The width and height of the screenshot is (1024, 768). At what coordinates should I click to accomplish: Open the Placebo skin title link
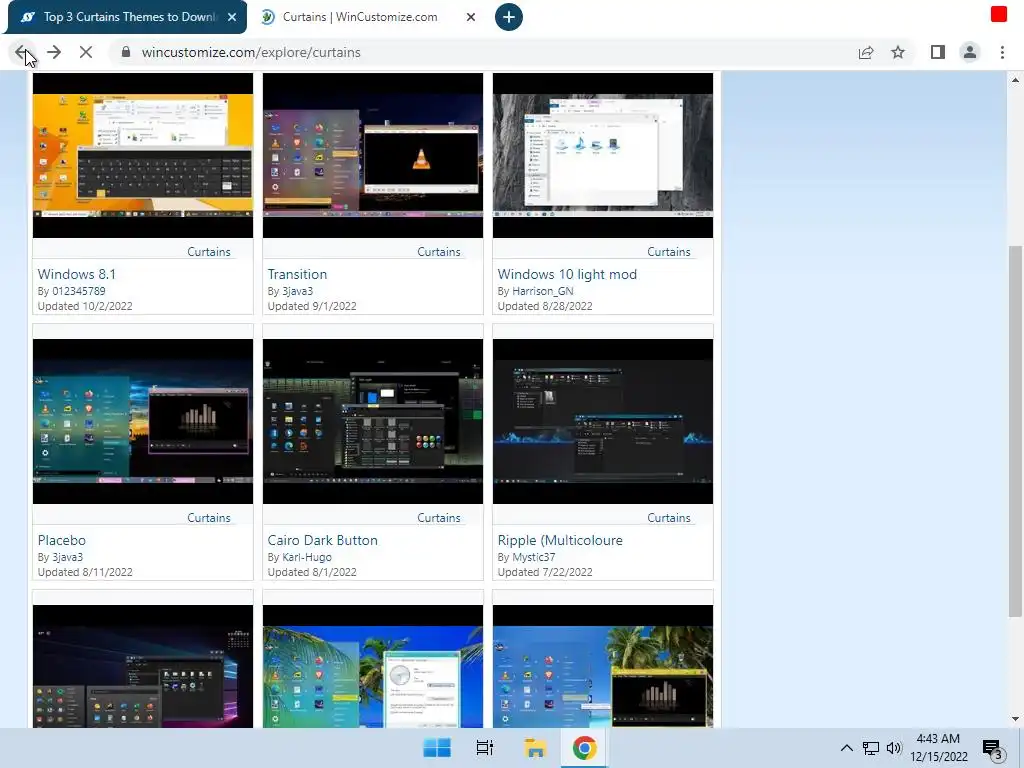coord(61,540)
